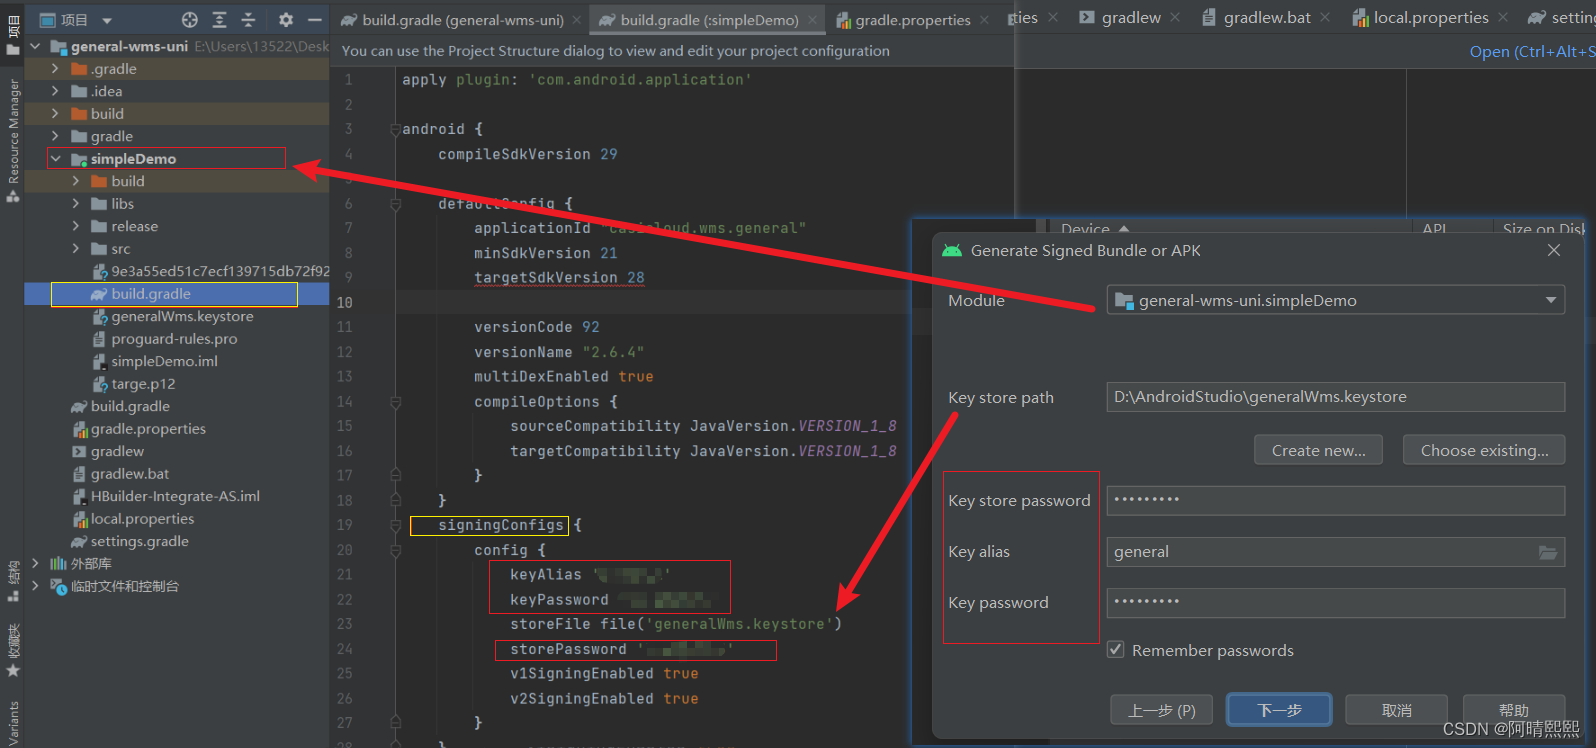Image resolution: width=1596 pixels, height=748 pixels.
Task: Expand the top-level build folder
Action: pyautogui.click(x=55, y=114)
